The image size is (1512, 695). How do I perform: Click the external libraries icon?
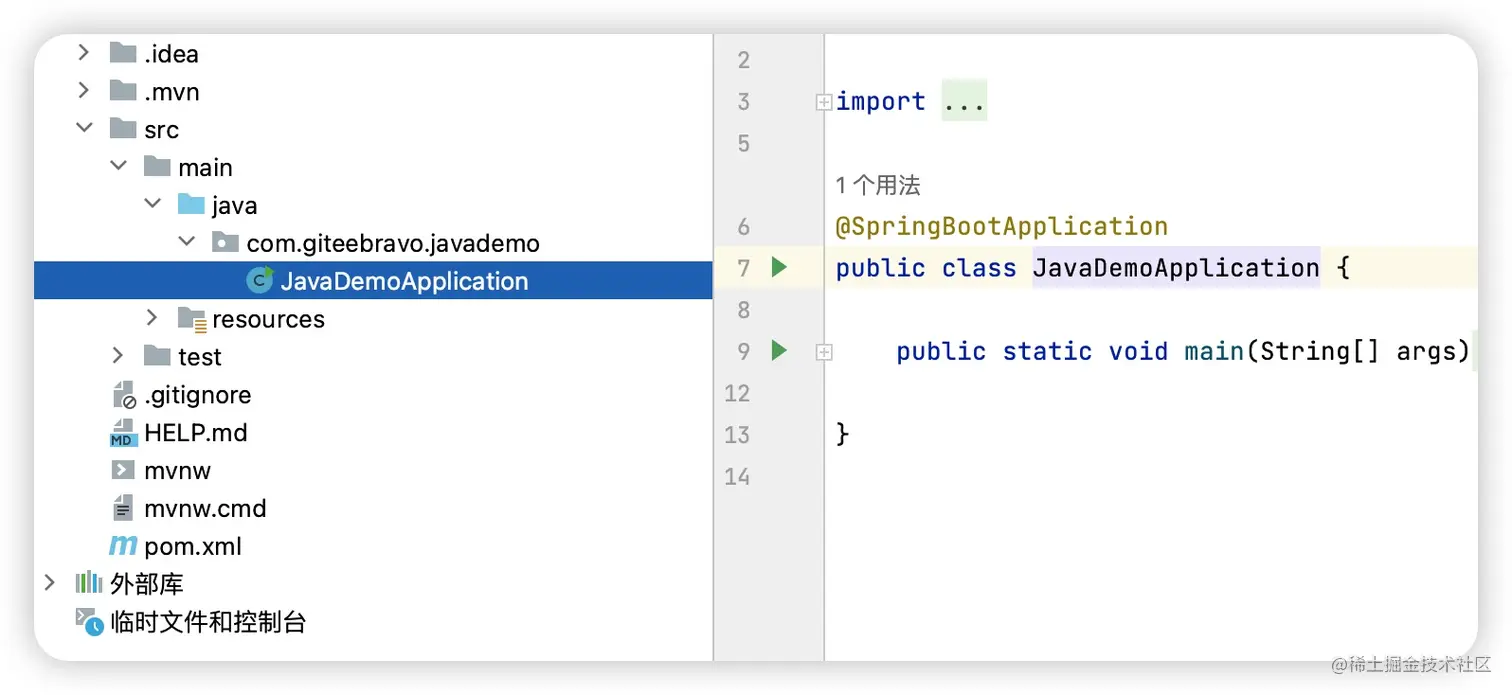click(x=89, y=583)
